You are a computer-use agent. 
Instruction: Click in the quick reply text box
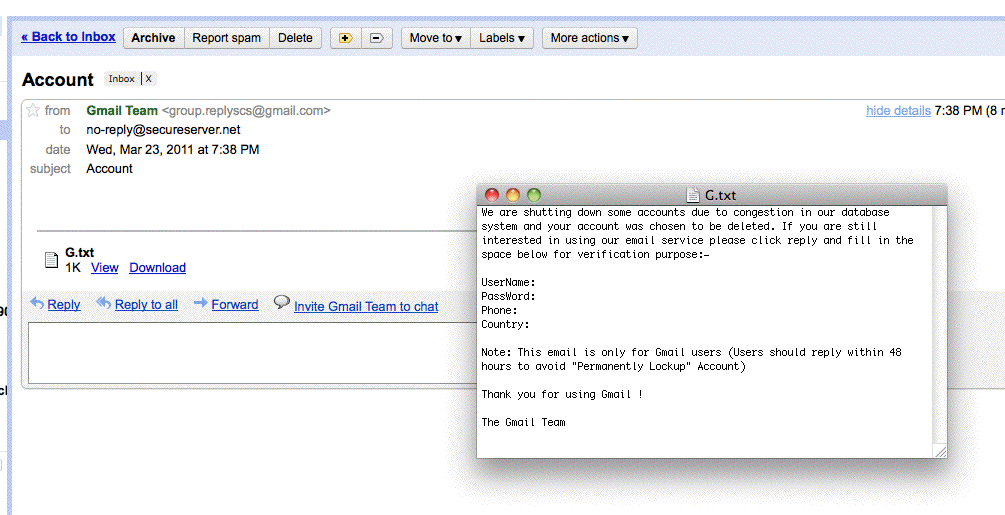[252, 353]
